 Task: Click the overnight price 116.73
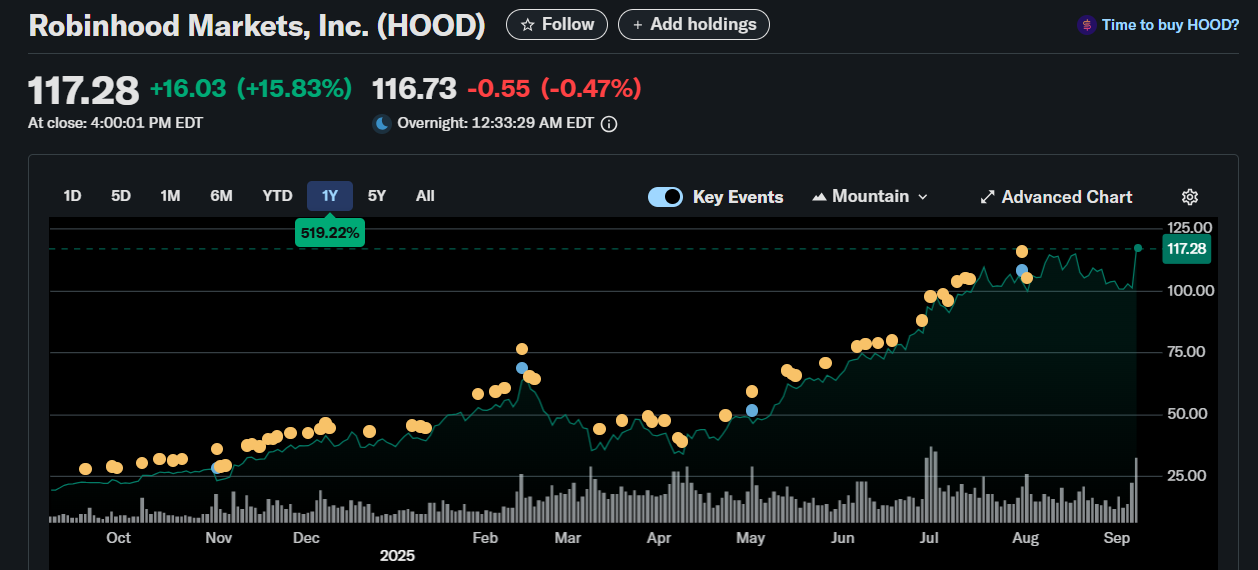click(414, 88)
